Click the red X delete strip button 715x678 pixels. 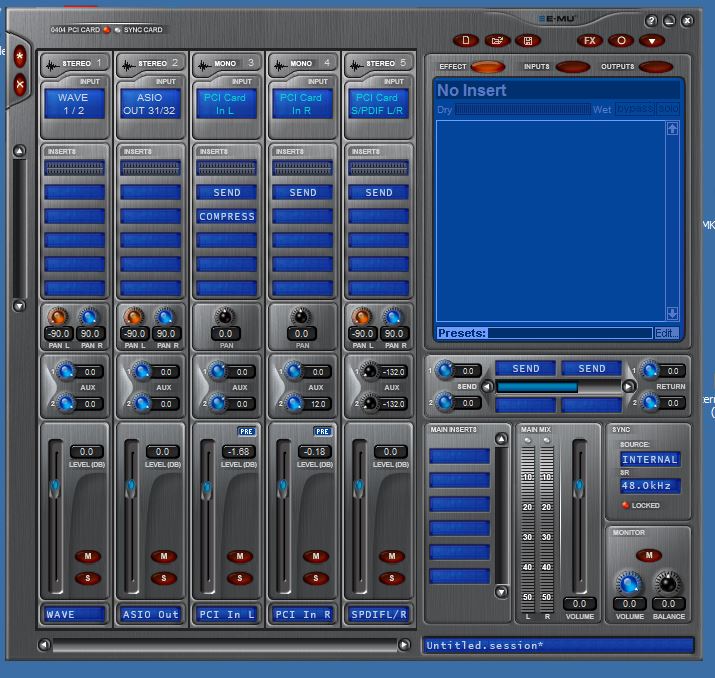20,84
